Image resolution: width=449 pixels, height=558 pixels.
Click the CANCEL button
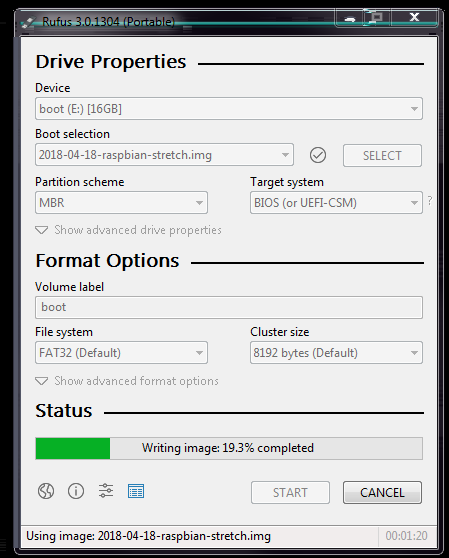click(x=382, y=493)
